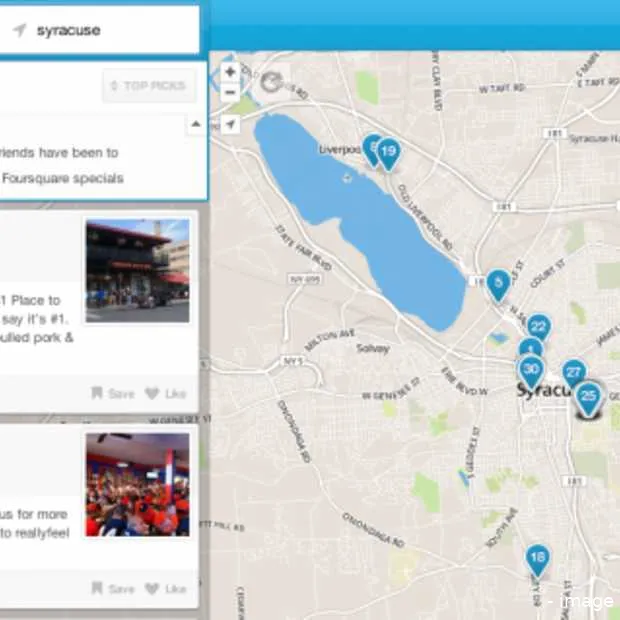Like the first venue result
Viewport: 620px width, 620px height.
pos(166,393)
